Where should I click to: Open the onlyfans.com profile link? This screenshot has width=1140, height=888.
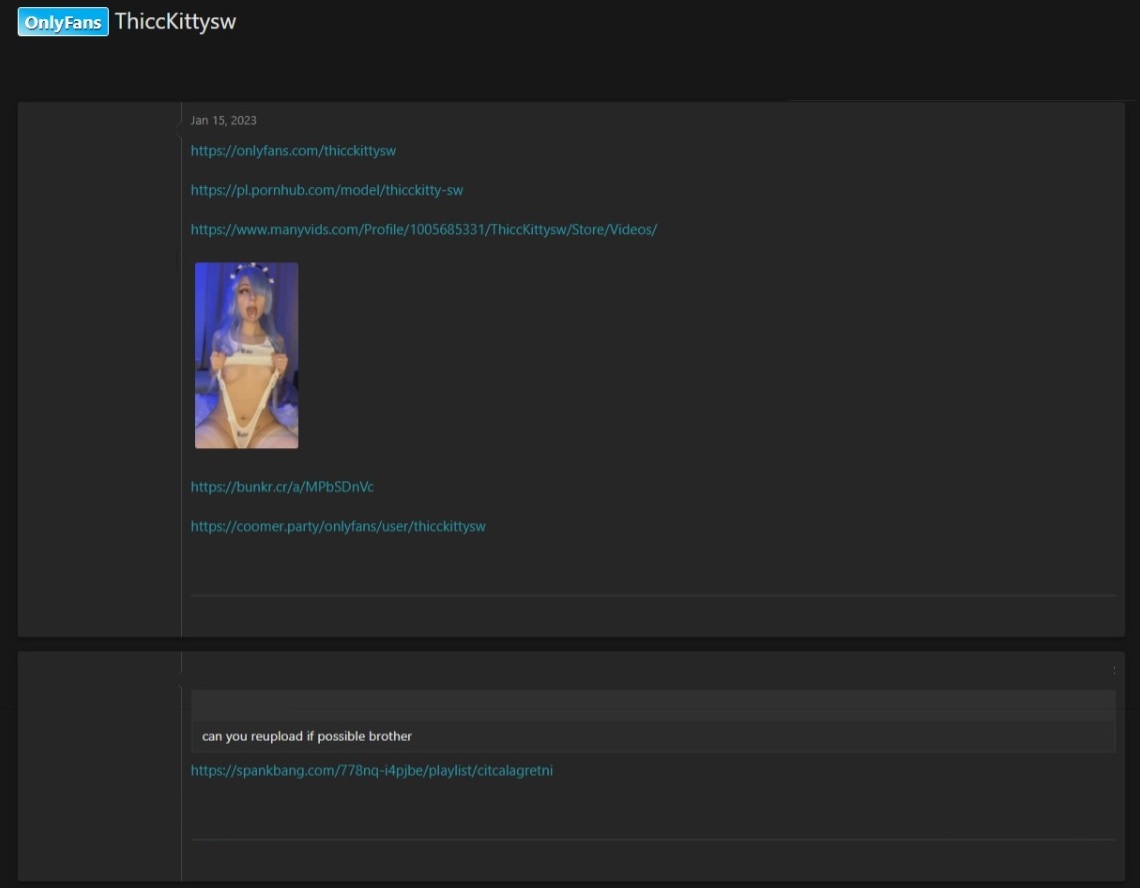click(x=293, y=151)
